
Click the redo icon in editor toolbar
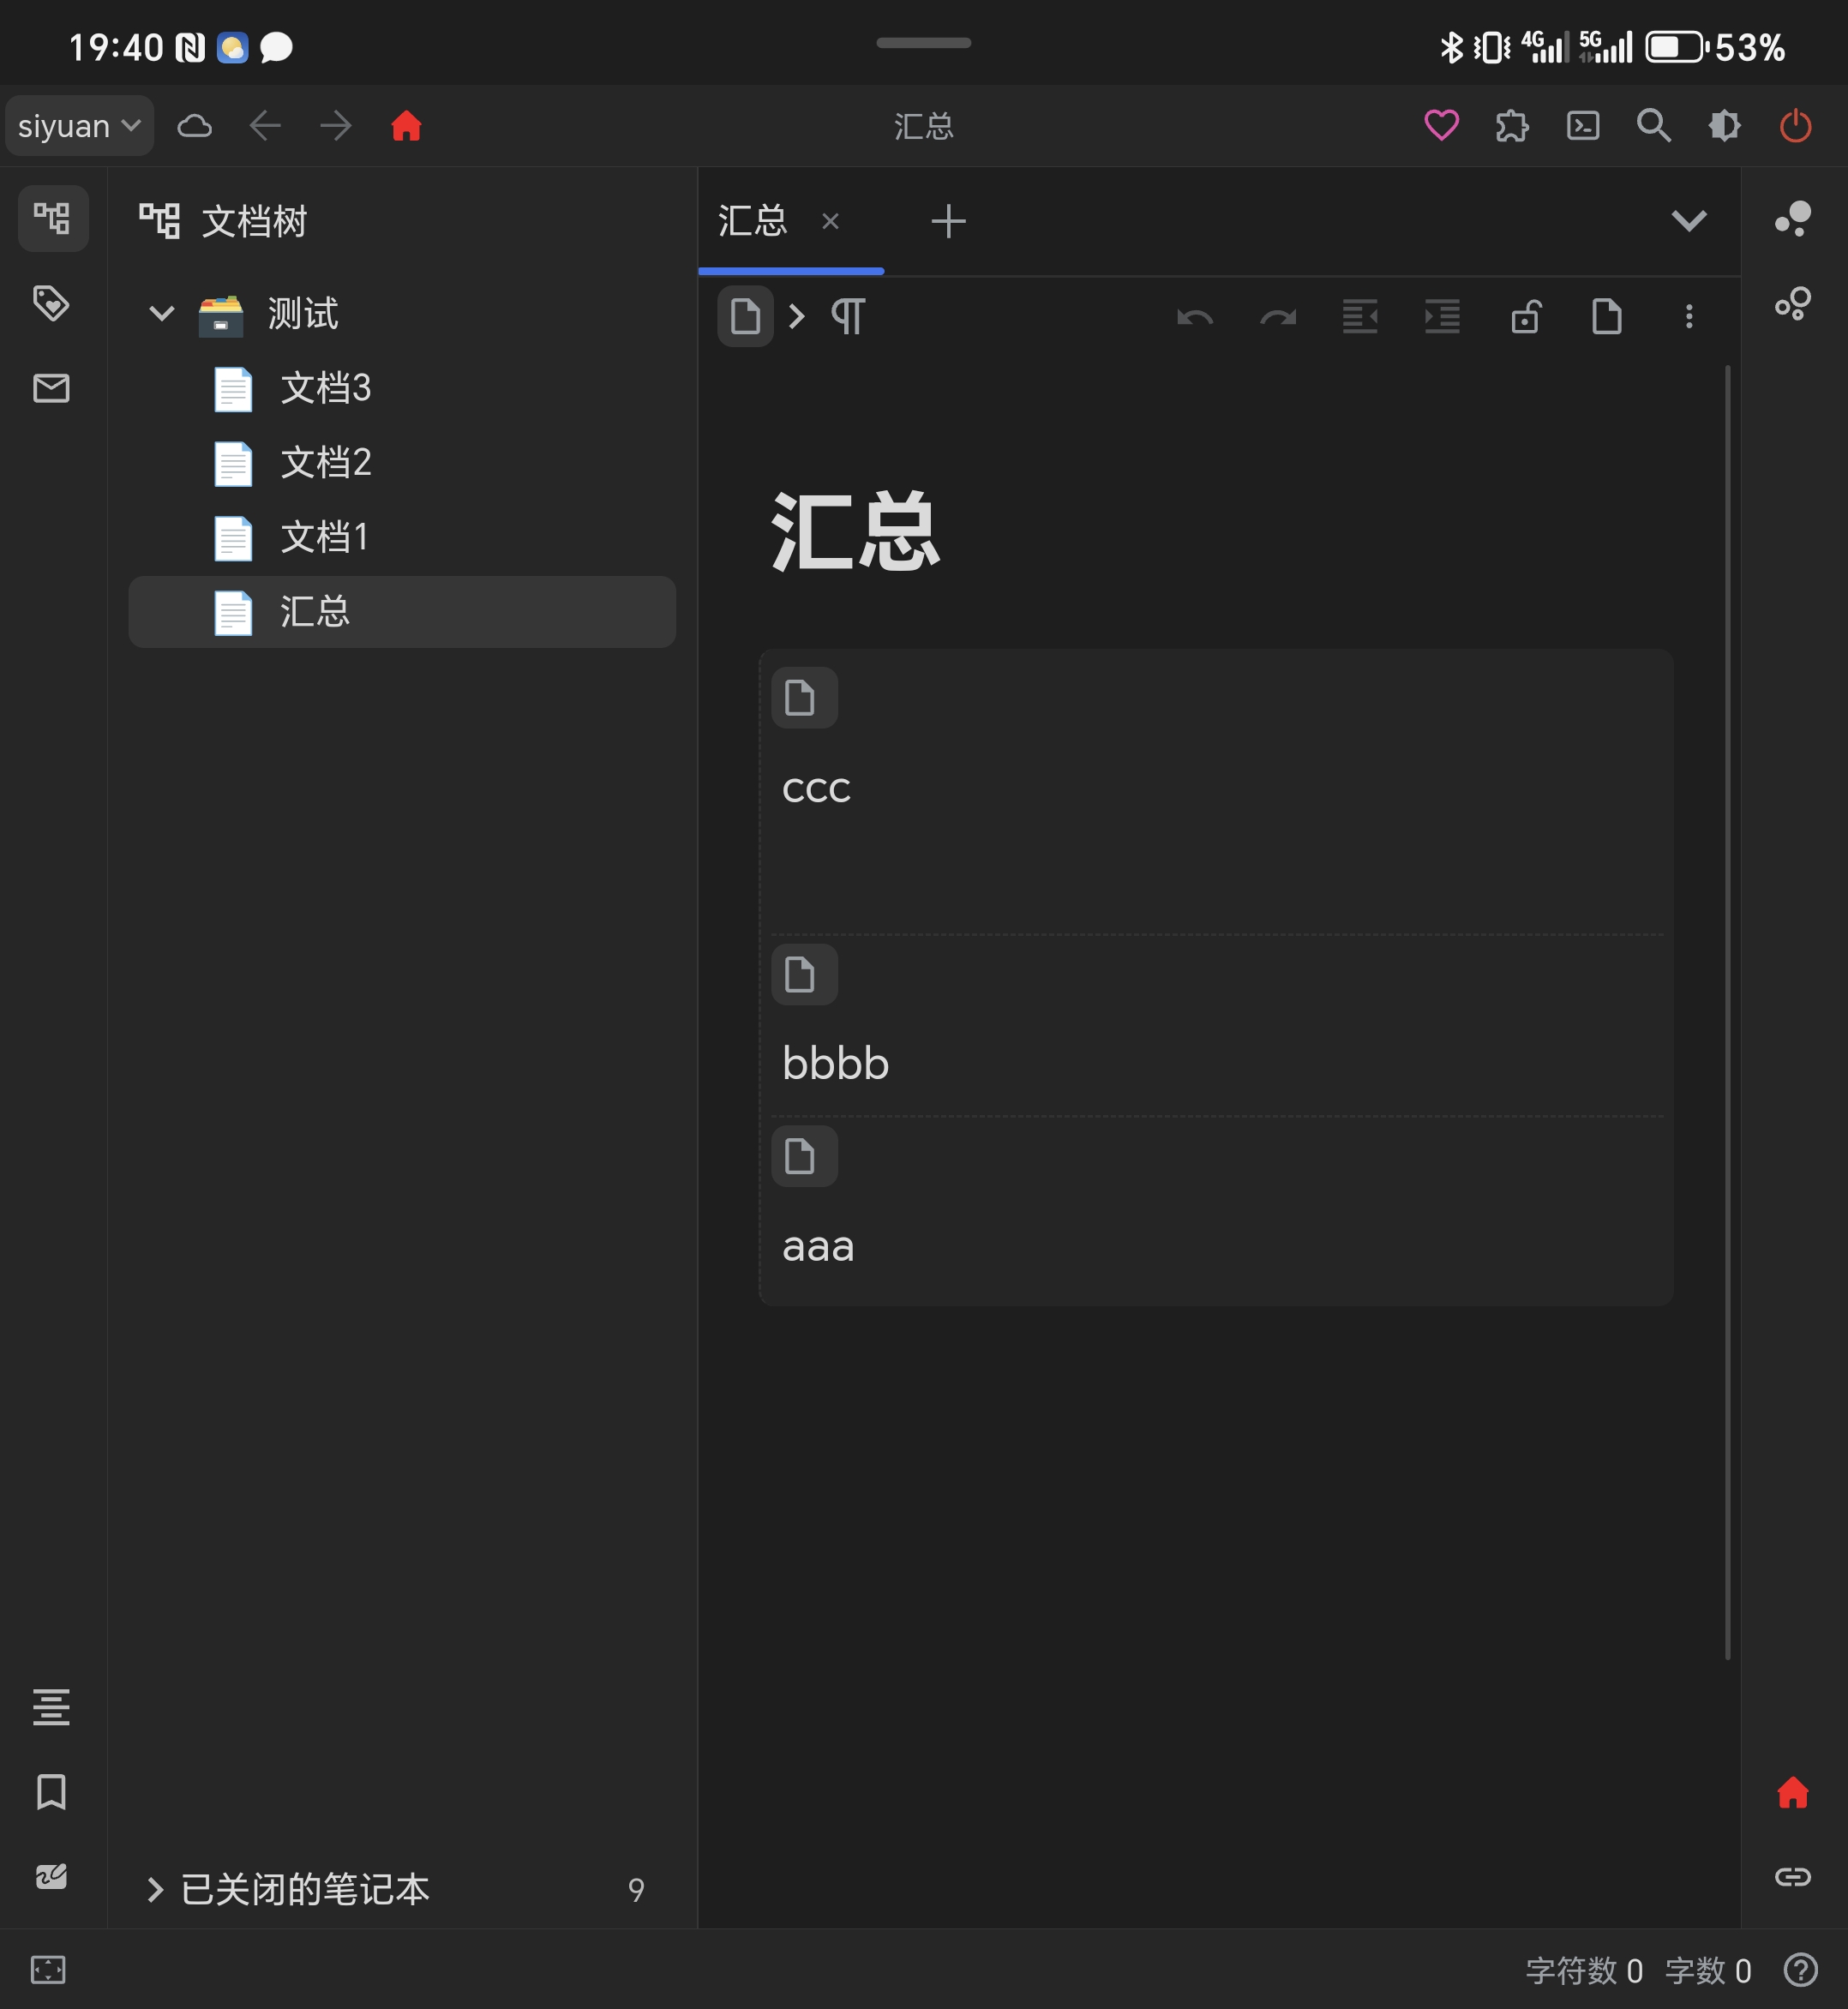tap(1277, 317)
